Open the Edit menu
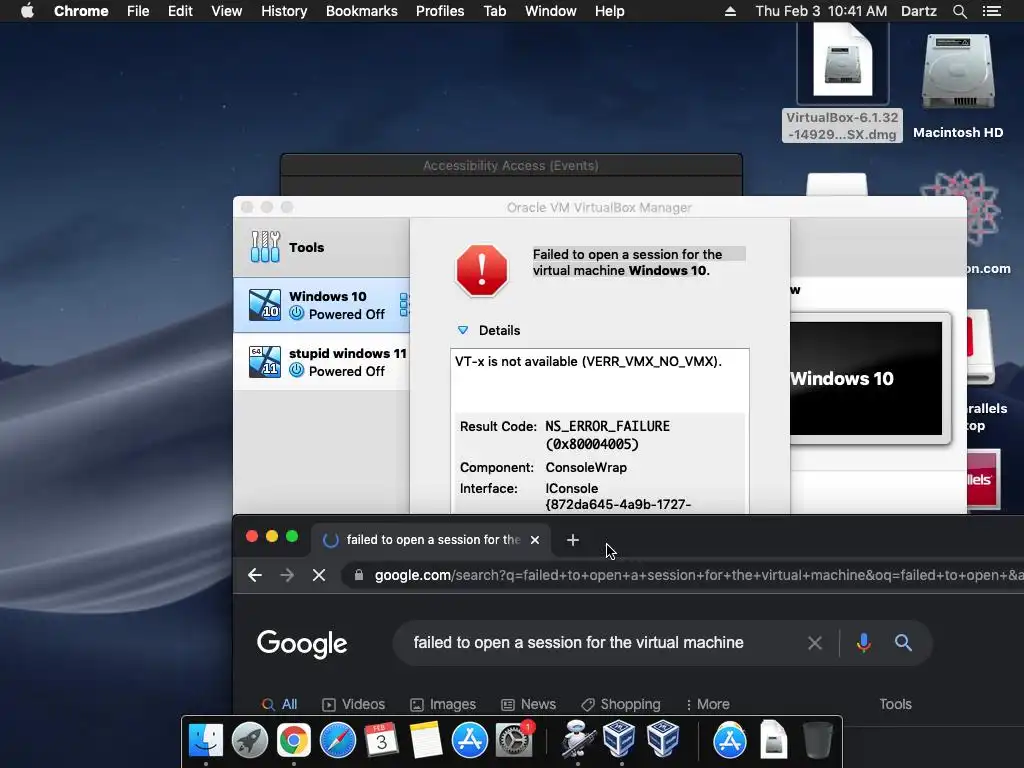This screenshot has width=1024, height=768. click(180, 11)
